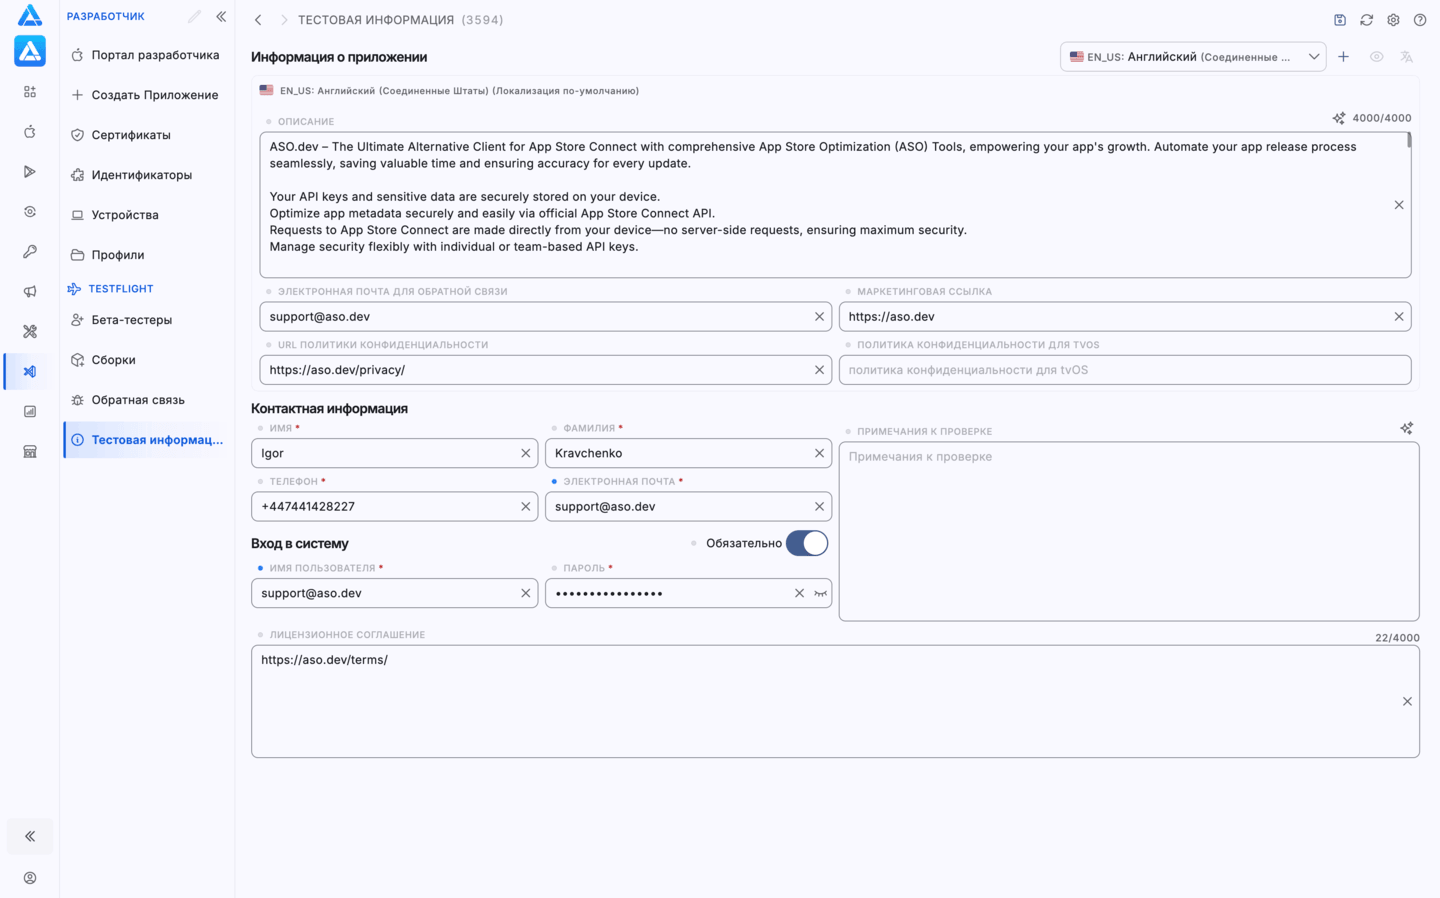Open the Play store triangle icon in the rail
This screenshot has width=1440, height=898.
pos(30,172)
